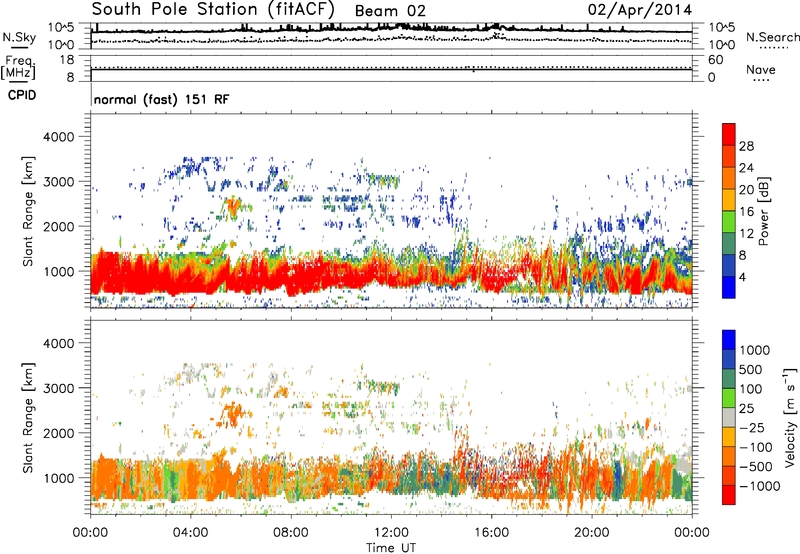Click the orange segment of power colorbar
This screenshot has height=554, width=800.
(x=729, y=178)
